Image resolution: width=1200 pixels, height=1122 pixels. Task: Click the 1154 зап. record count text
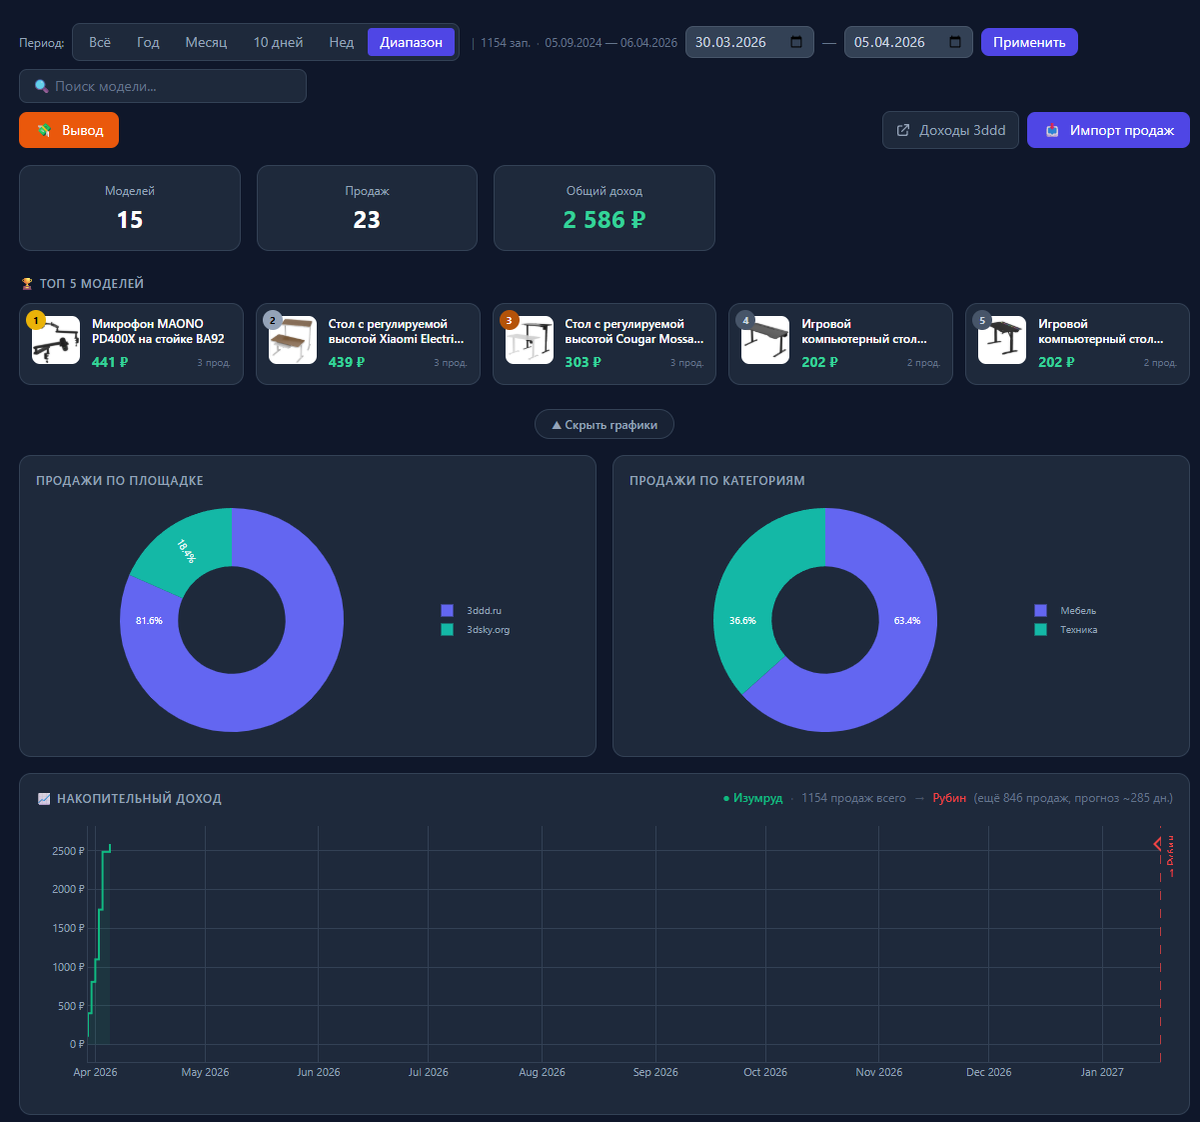click(506, 43)
